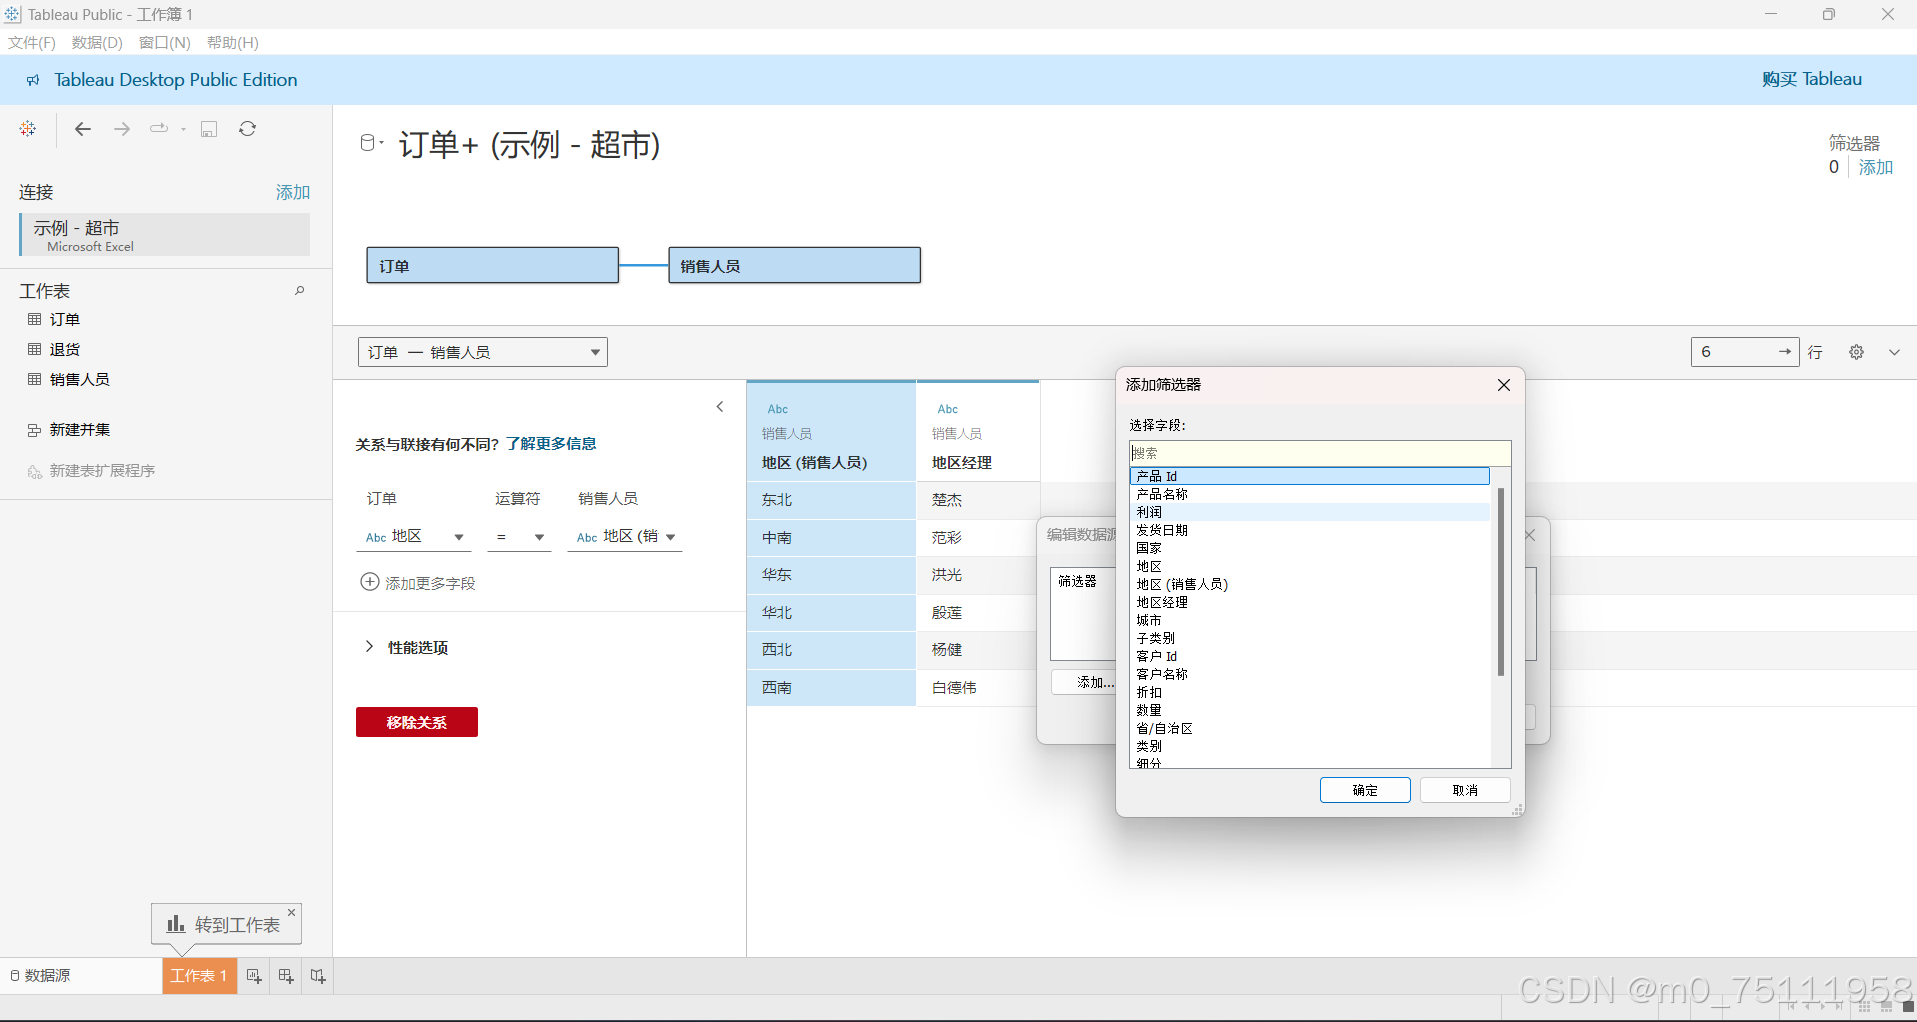This screenshot has height=1022, width=1917.
Task: Click the 添加 link beside 连接
Action: pos(293,192)
